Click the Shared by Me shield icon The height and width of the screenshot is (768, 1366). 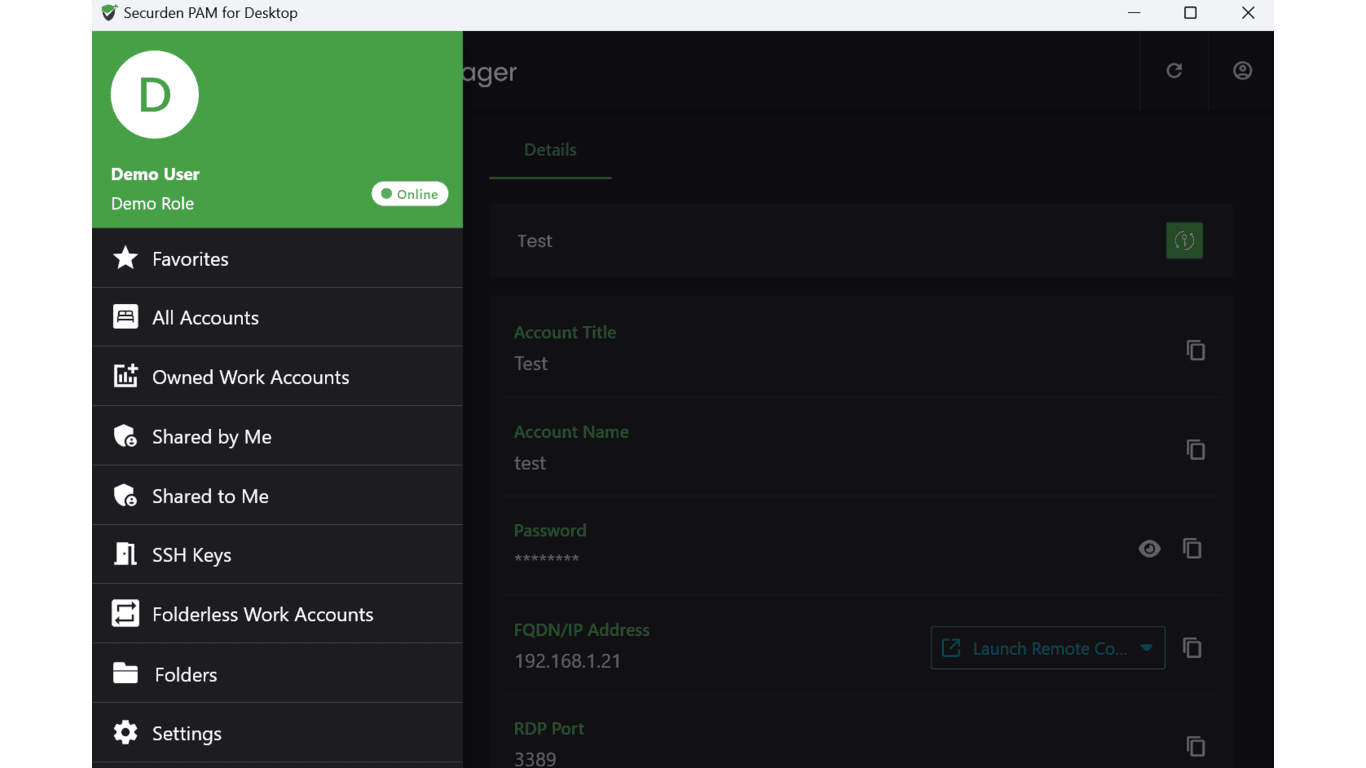coord(125,436)
